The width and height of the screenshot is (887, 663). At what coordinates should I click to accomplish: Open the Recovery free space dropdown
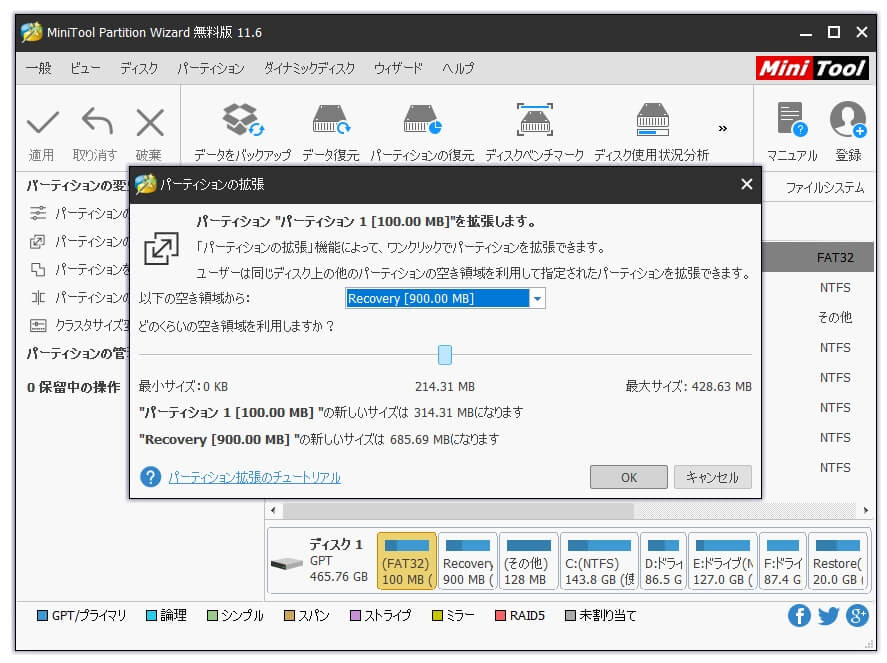tap(537, 298)
